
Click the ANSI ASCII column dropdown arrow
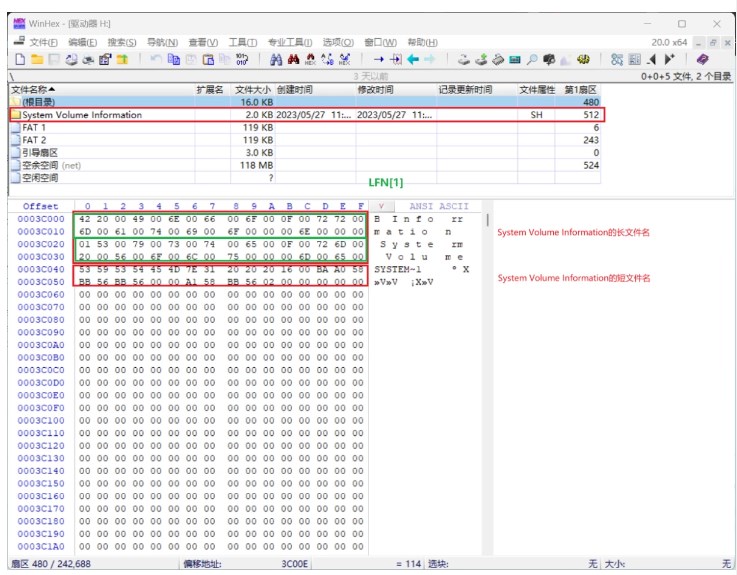click(x=381, y=206)
